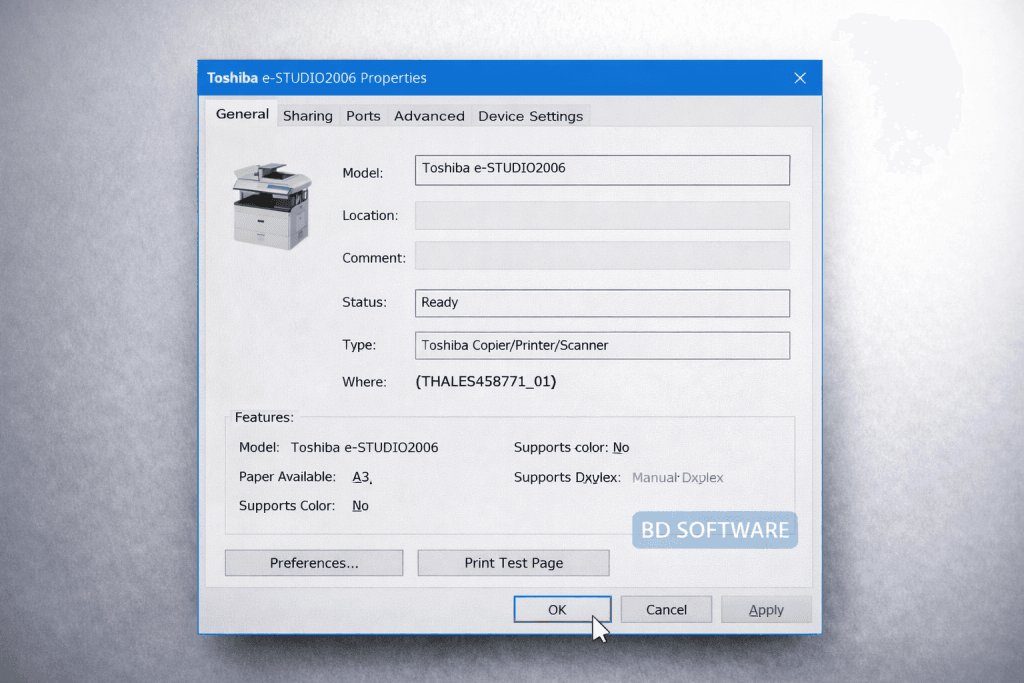Screen dimensions: 1024x683
Task: Click the Cancel button
Action: point(666,609)
